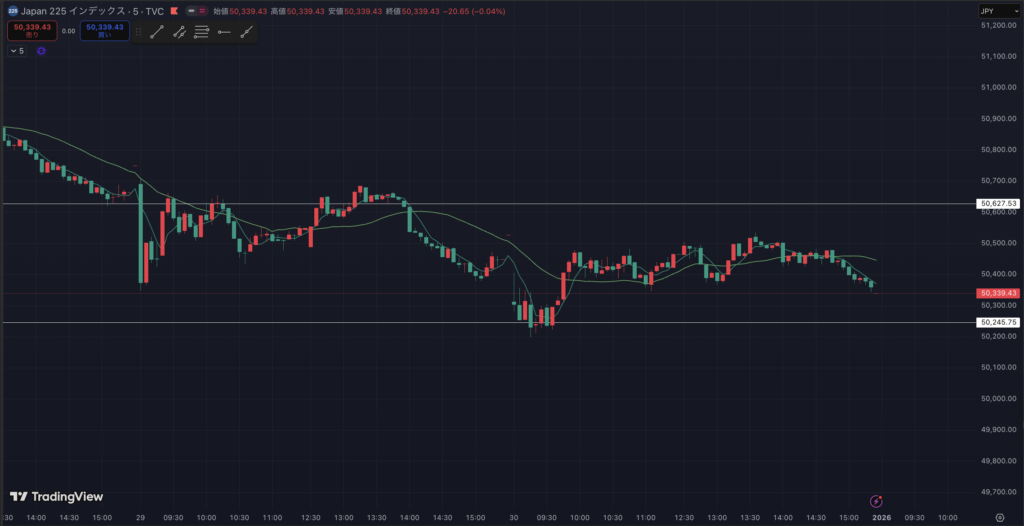Viewport: 1024px width, 526px height.
Task: Collapse the indicator legend showing 5
Action: tap(16, 51)
